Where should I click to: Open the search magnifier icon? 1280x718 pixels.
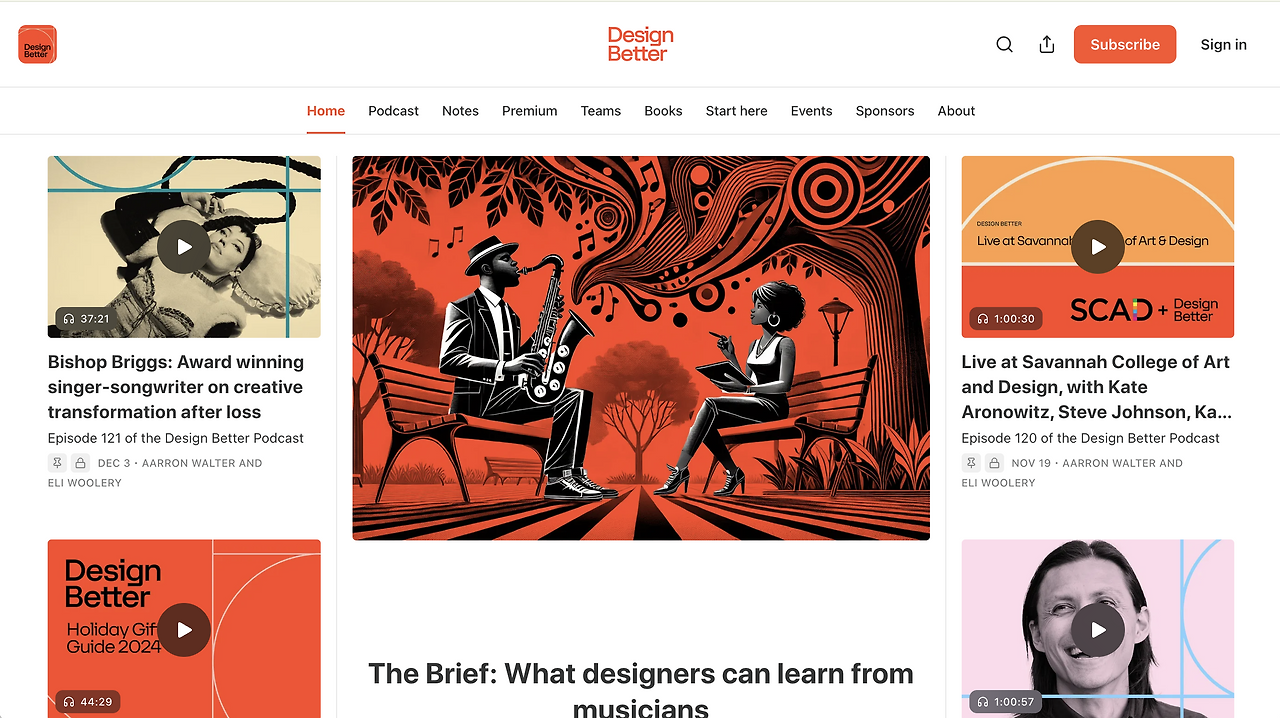[x=1005, y=44]
